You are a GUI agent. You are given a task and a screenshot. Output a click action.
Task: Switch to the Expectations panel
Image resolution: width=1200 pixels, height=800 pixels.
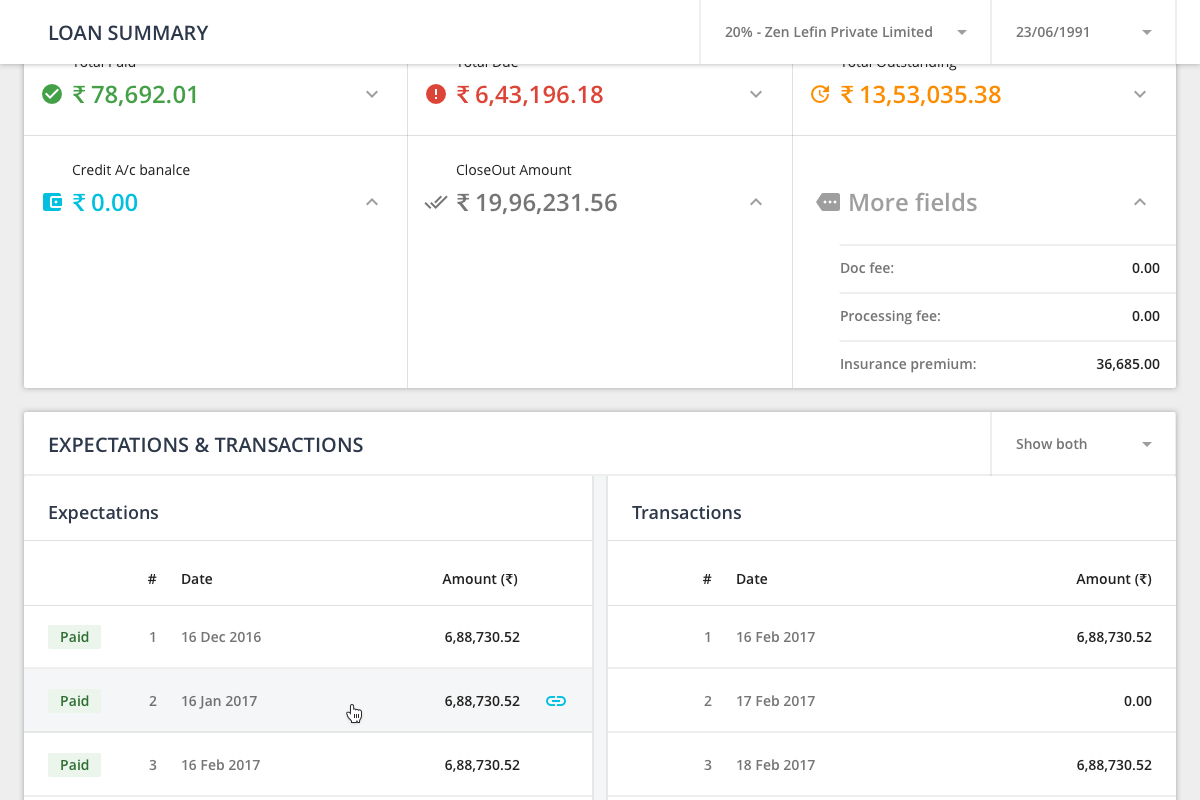click(x=103, y=512)
